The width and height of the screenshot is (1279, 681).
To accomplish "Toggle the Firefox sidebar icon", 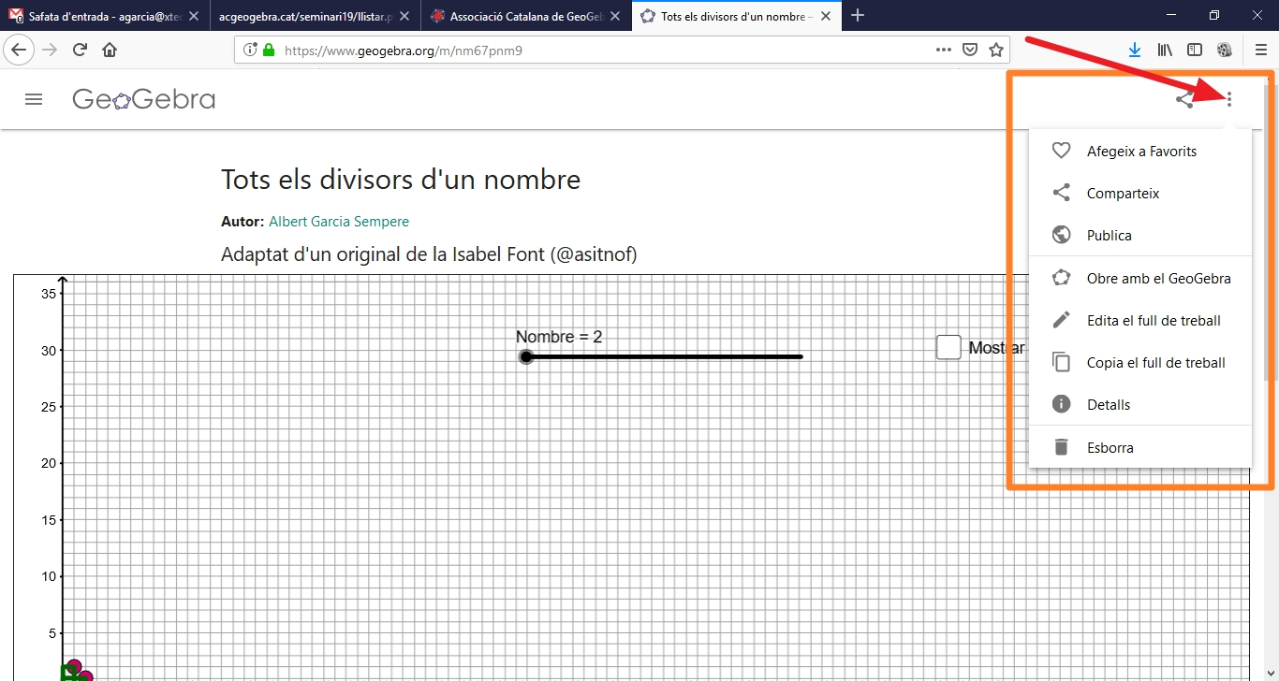I will coord(1195,49).
